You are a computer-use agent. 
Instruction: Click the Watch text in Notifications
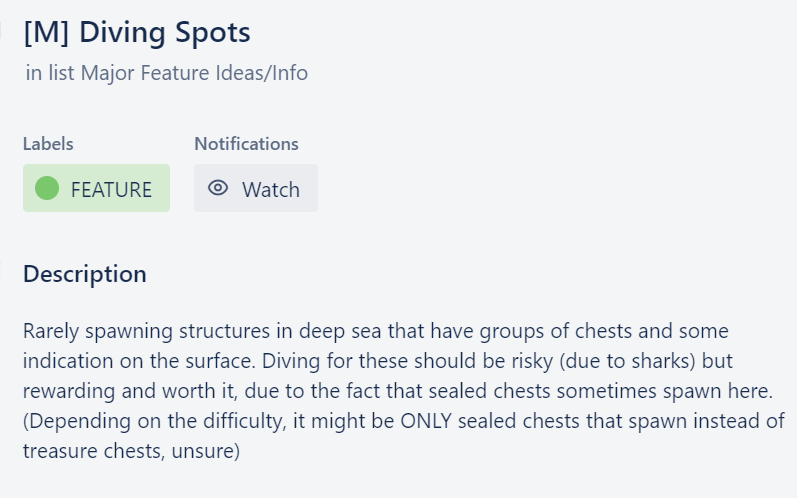click(271, 190)
